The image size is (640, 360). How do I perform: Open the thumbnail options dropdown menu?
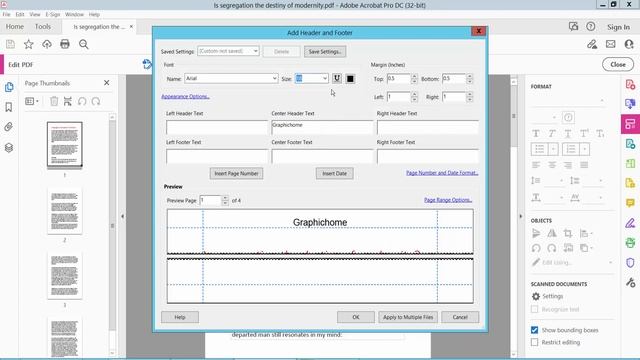[x=32, y=101]
